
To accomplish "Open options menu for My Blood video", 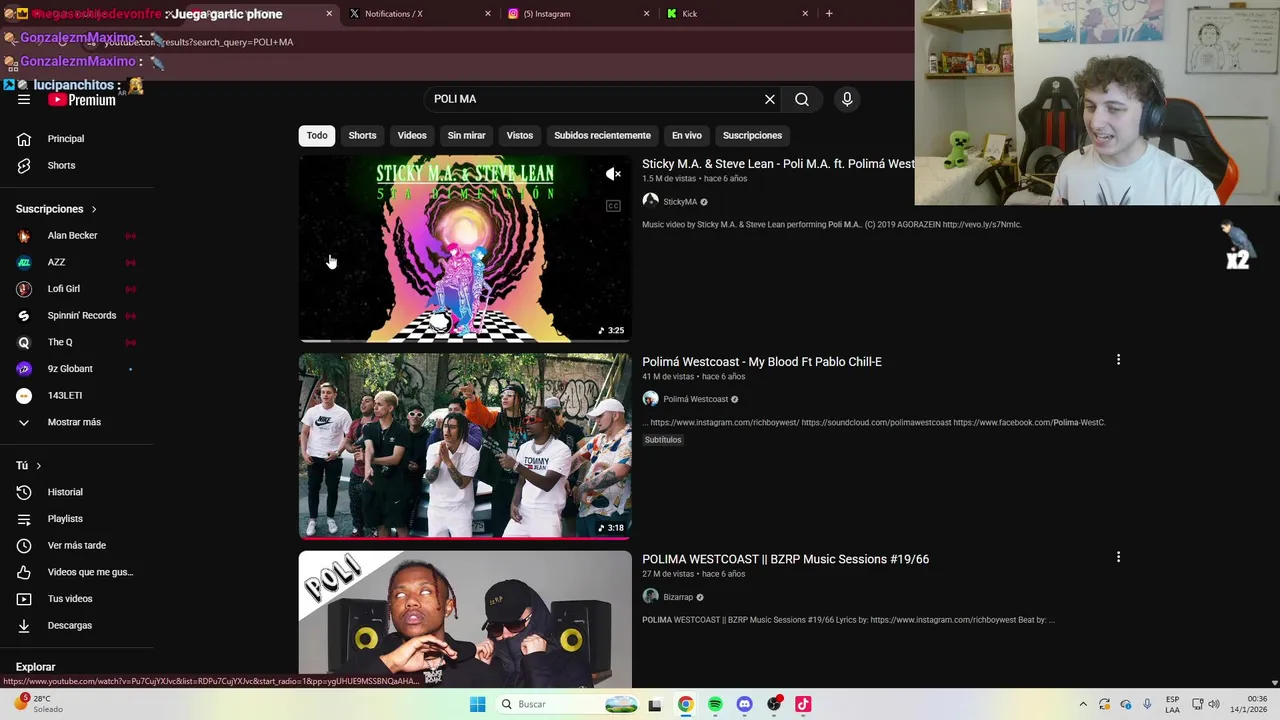I will [x=1118, y=359].
